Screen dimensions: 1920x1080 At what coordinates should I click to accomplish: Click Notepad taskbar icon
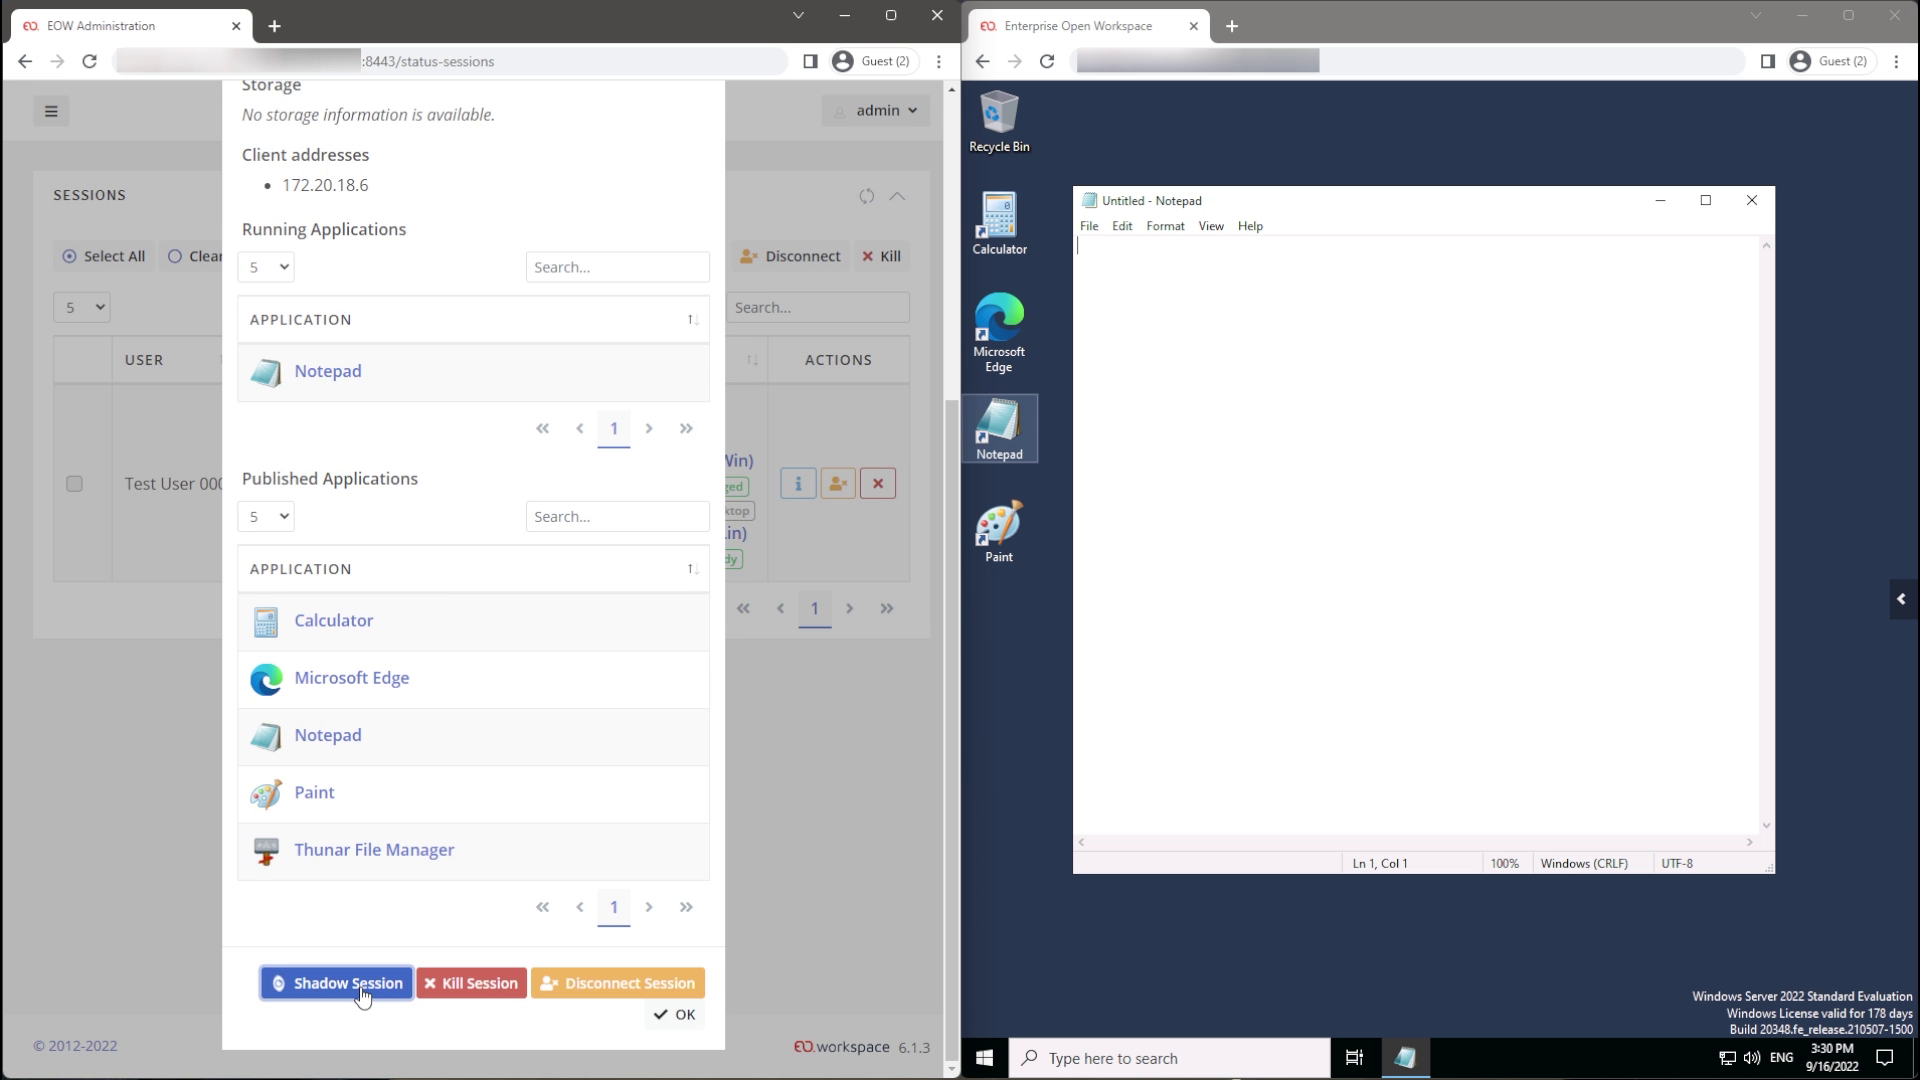(x=1405, y=1058)
